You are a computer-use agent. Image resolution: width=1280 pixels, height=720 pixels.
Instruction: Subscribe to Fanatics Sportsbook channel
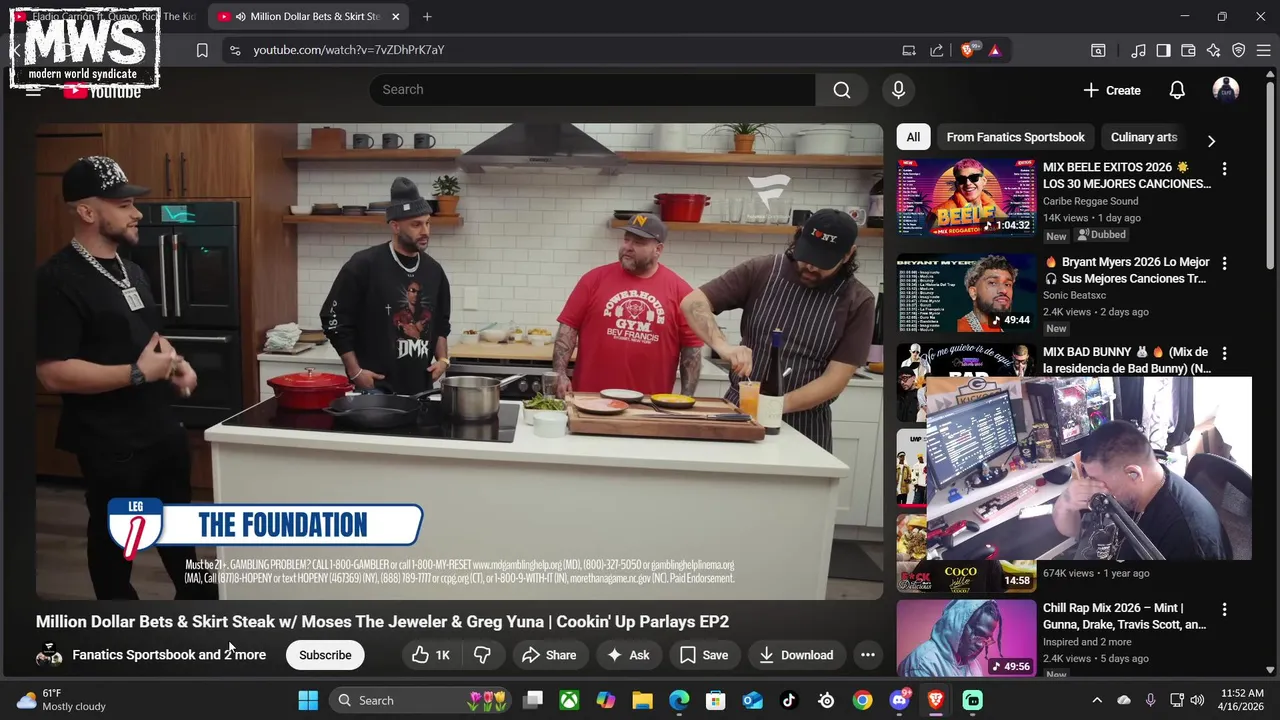325,655
